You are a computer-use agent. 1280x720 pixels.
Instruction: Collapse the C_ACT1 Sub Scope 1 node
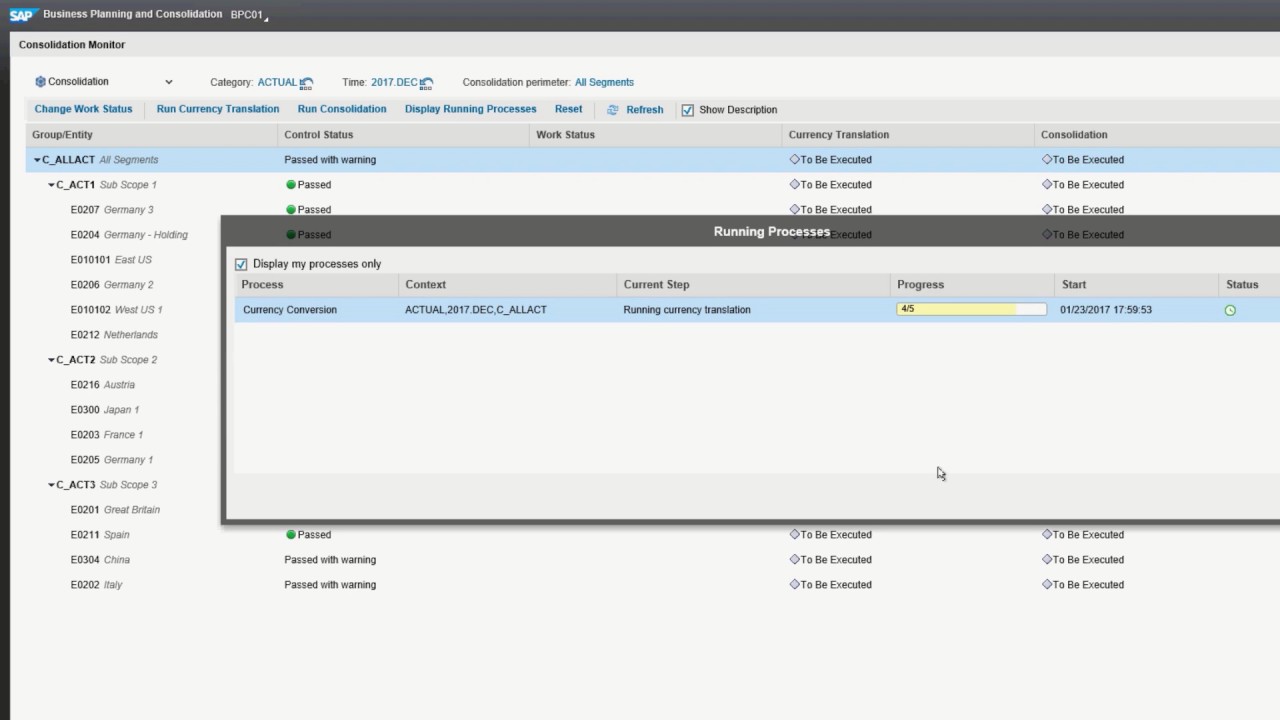point(51,185)
